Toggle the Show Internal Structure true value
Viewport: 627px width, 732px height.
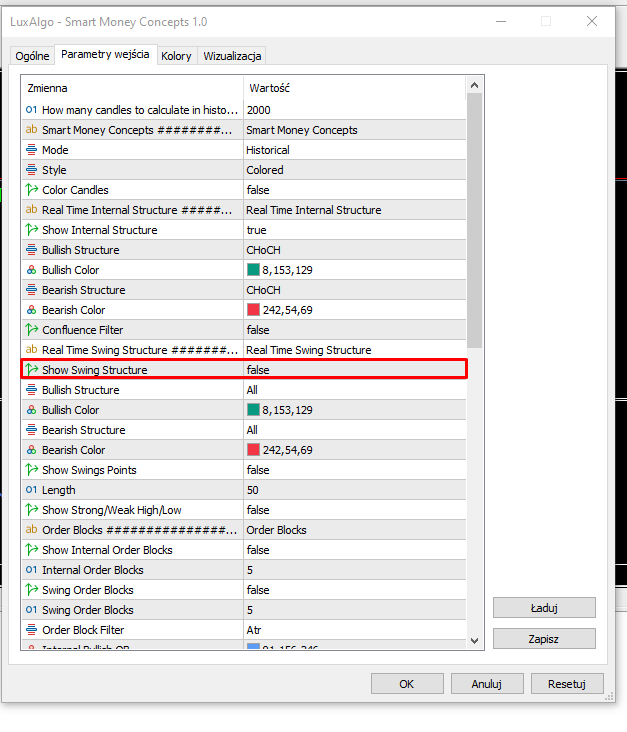click(x=355, y=230)
